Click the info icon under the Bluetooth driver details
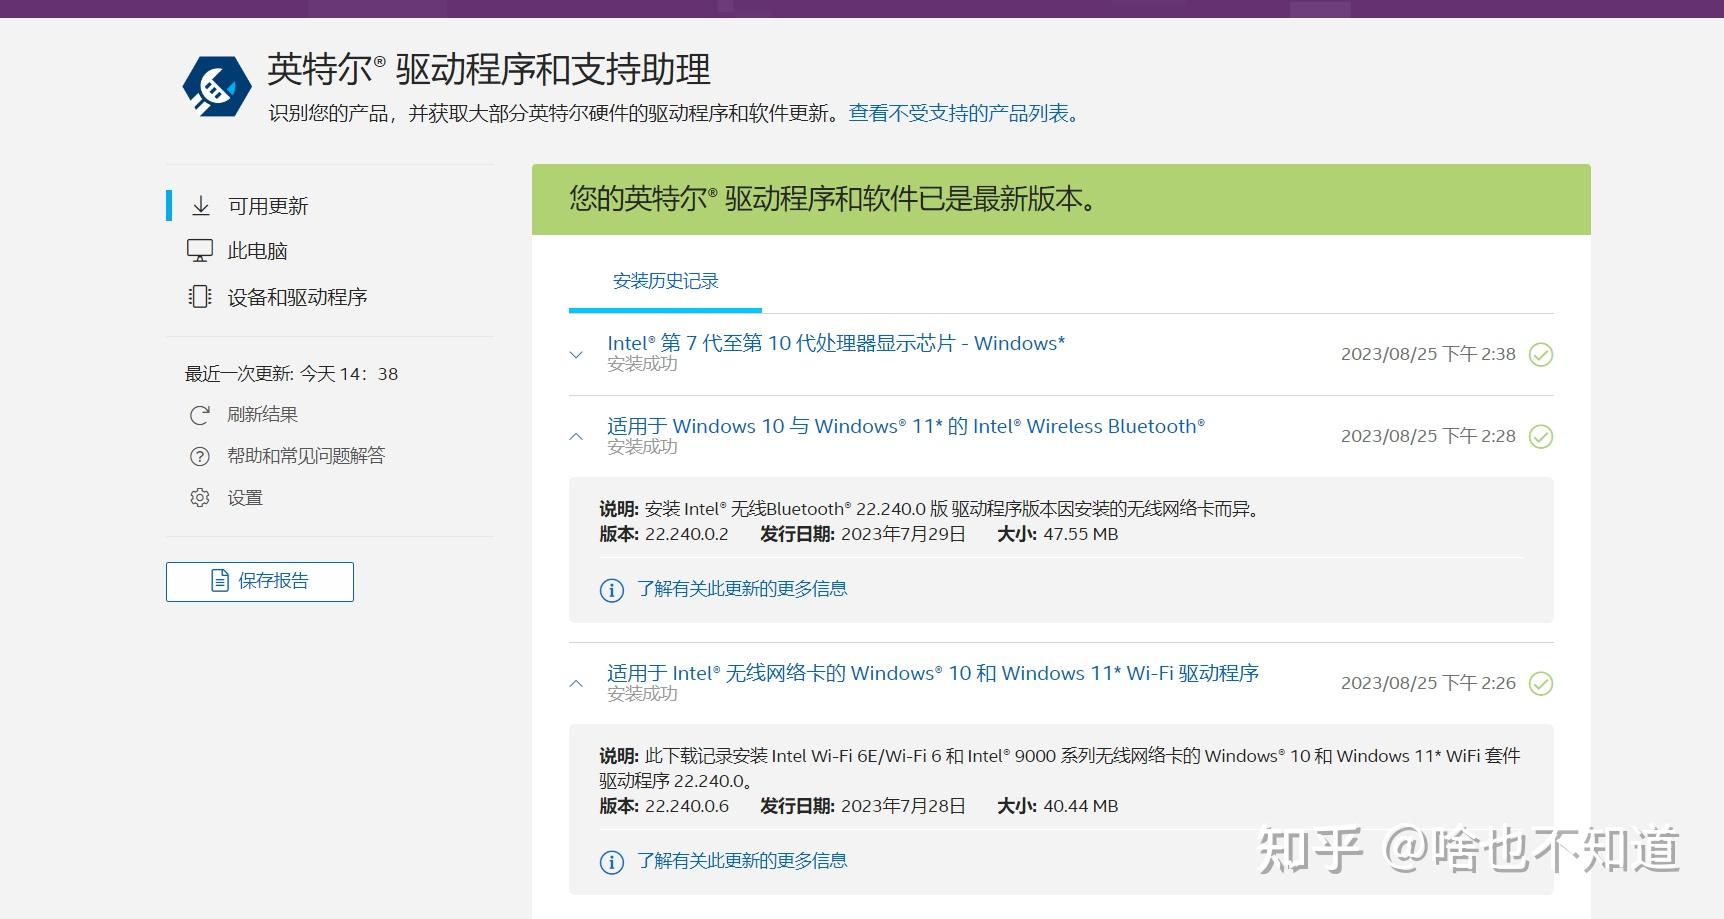This screenshot has height=919, width=1724. (612, 590)
